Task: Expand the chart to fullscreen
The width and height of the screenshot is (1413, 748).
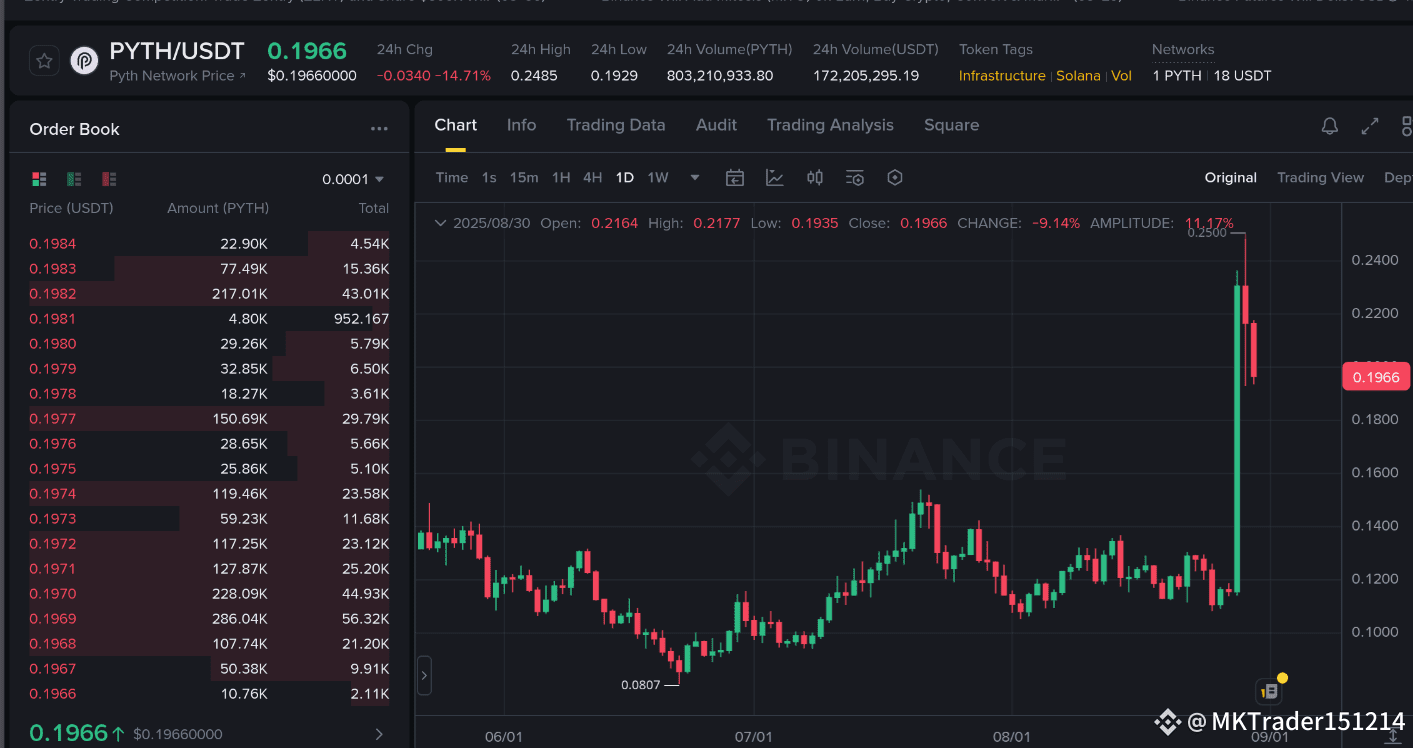Action: click(x=1370, y=126)
